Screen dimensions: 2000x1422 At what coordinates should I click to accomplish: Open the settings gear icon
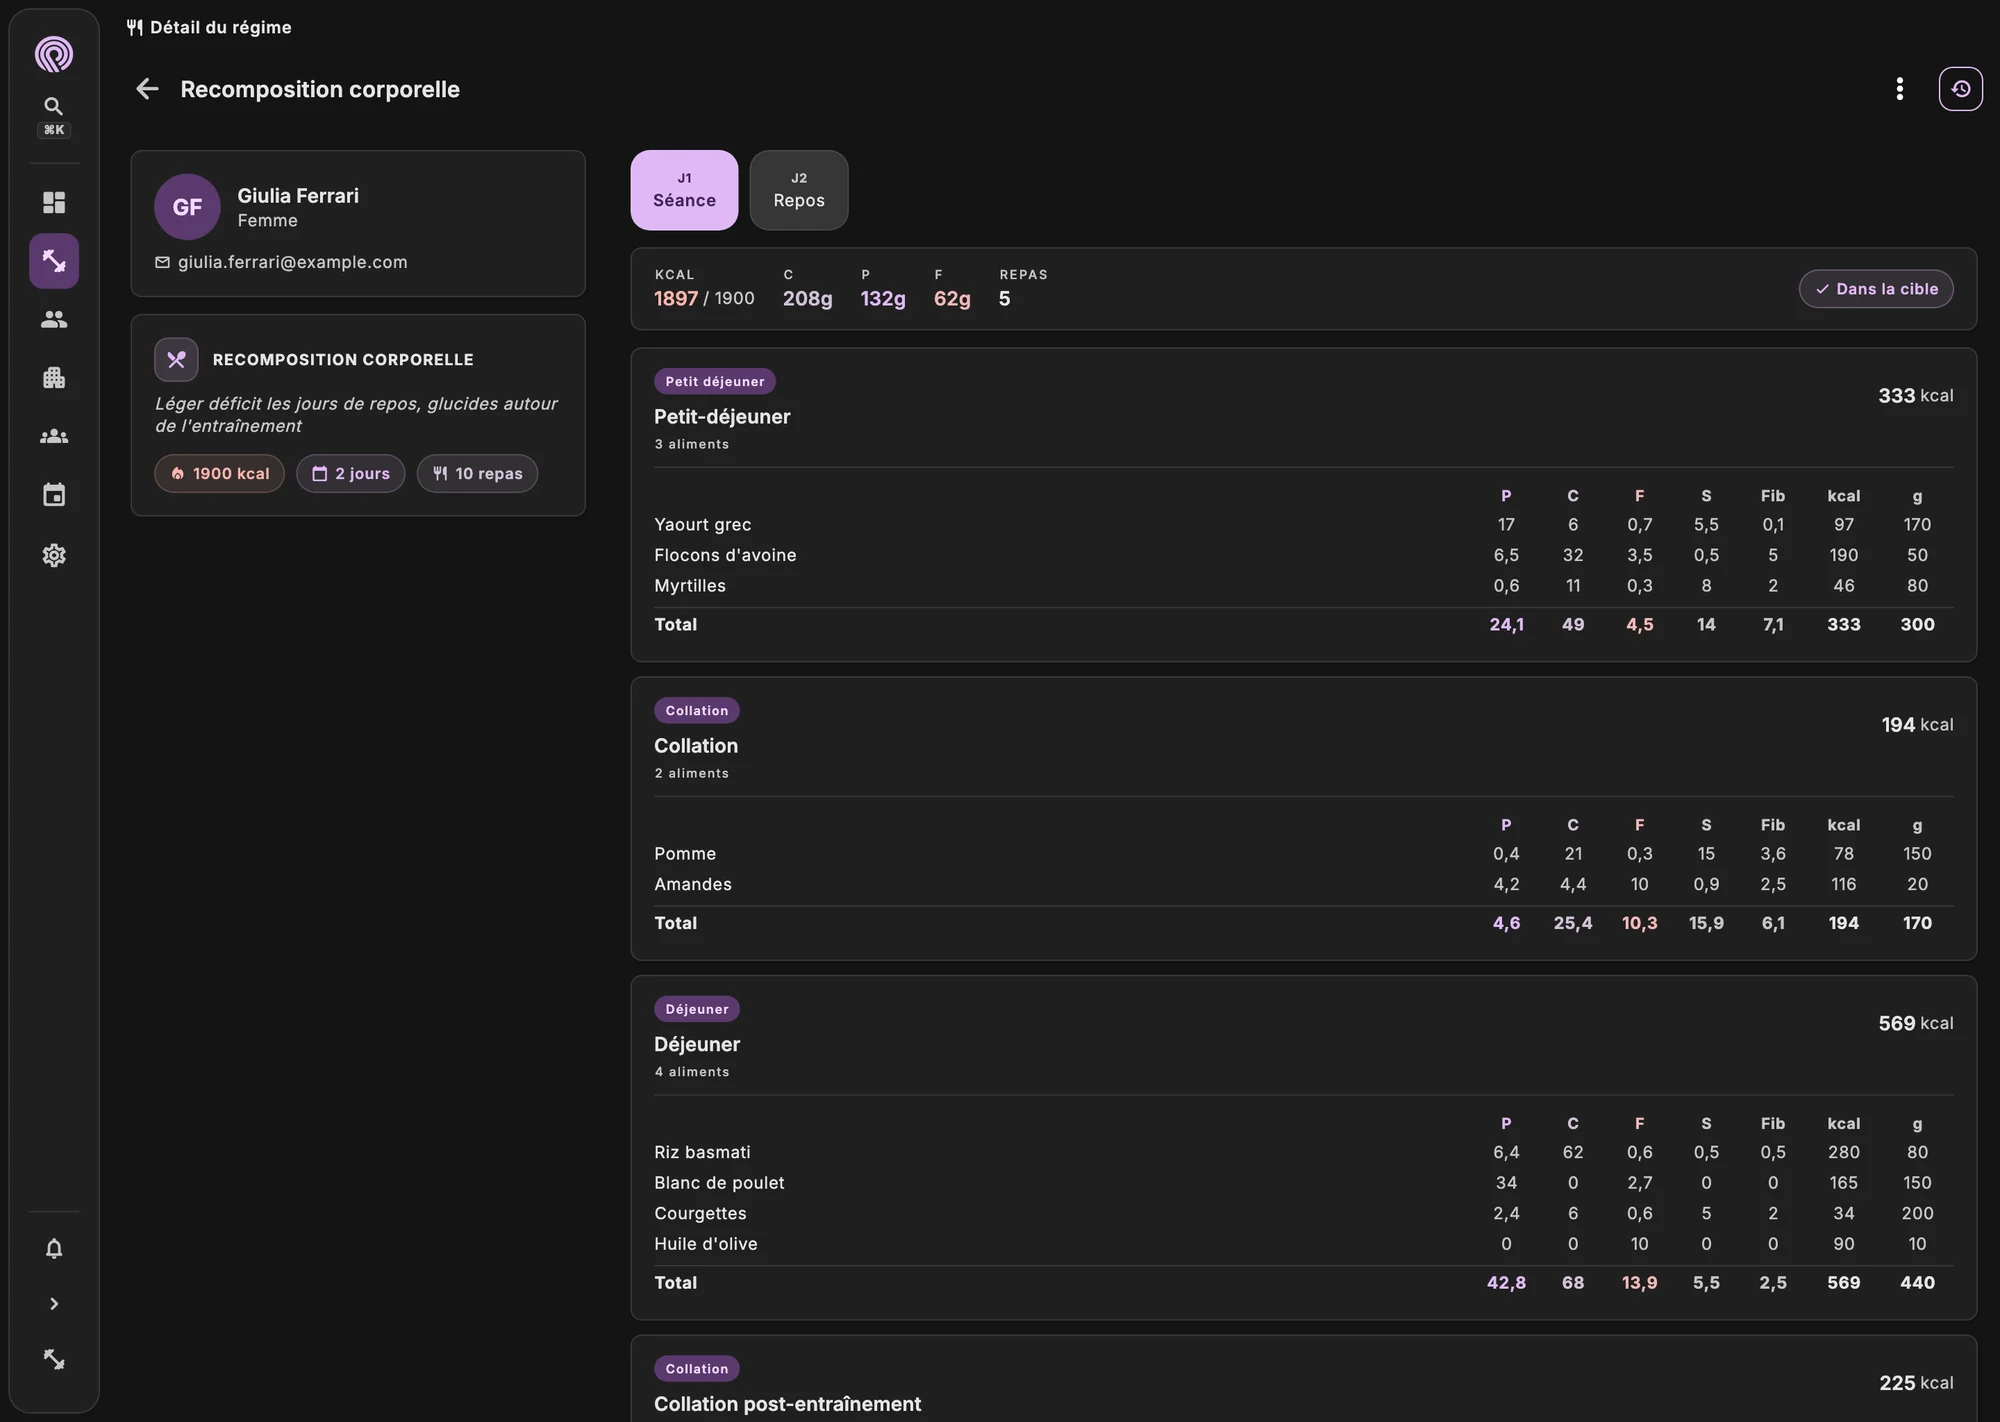[x=54, y=555]
